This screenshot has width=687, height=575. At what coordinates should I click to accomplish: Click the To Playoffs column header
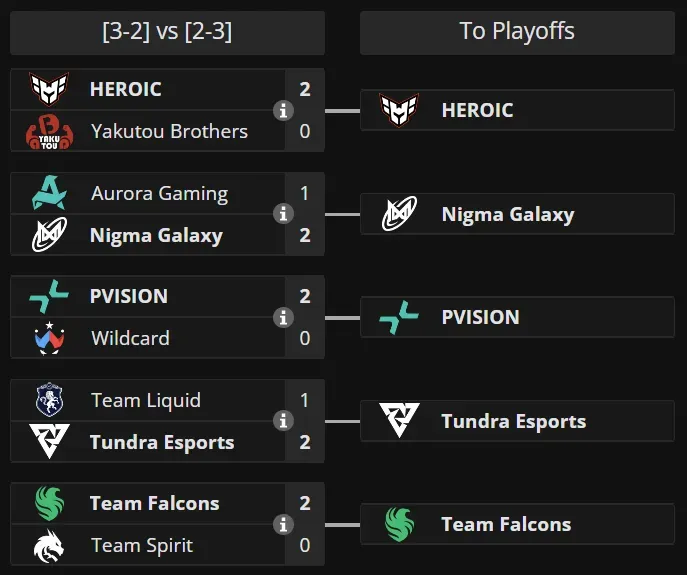[517, 32]
